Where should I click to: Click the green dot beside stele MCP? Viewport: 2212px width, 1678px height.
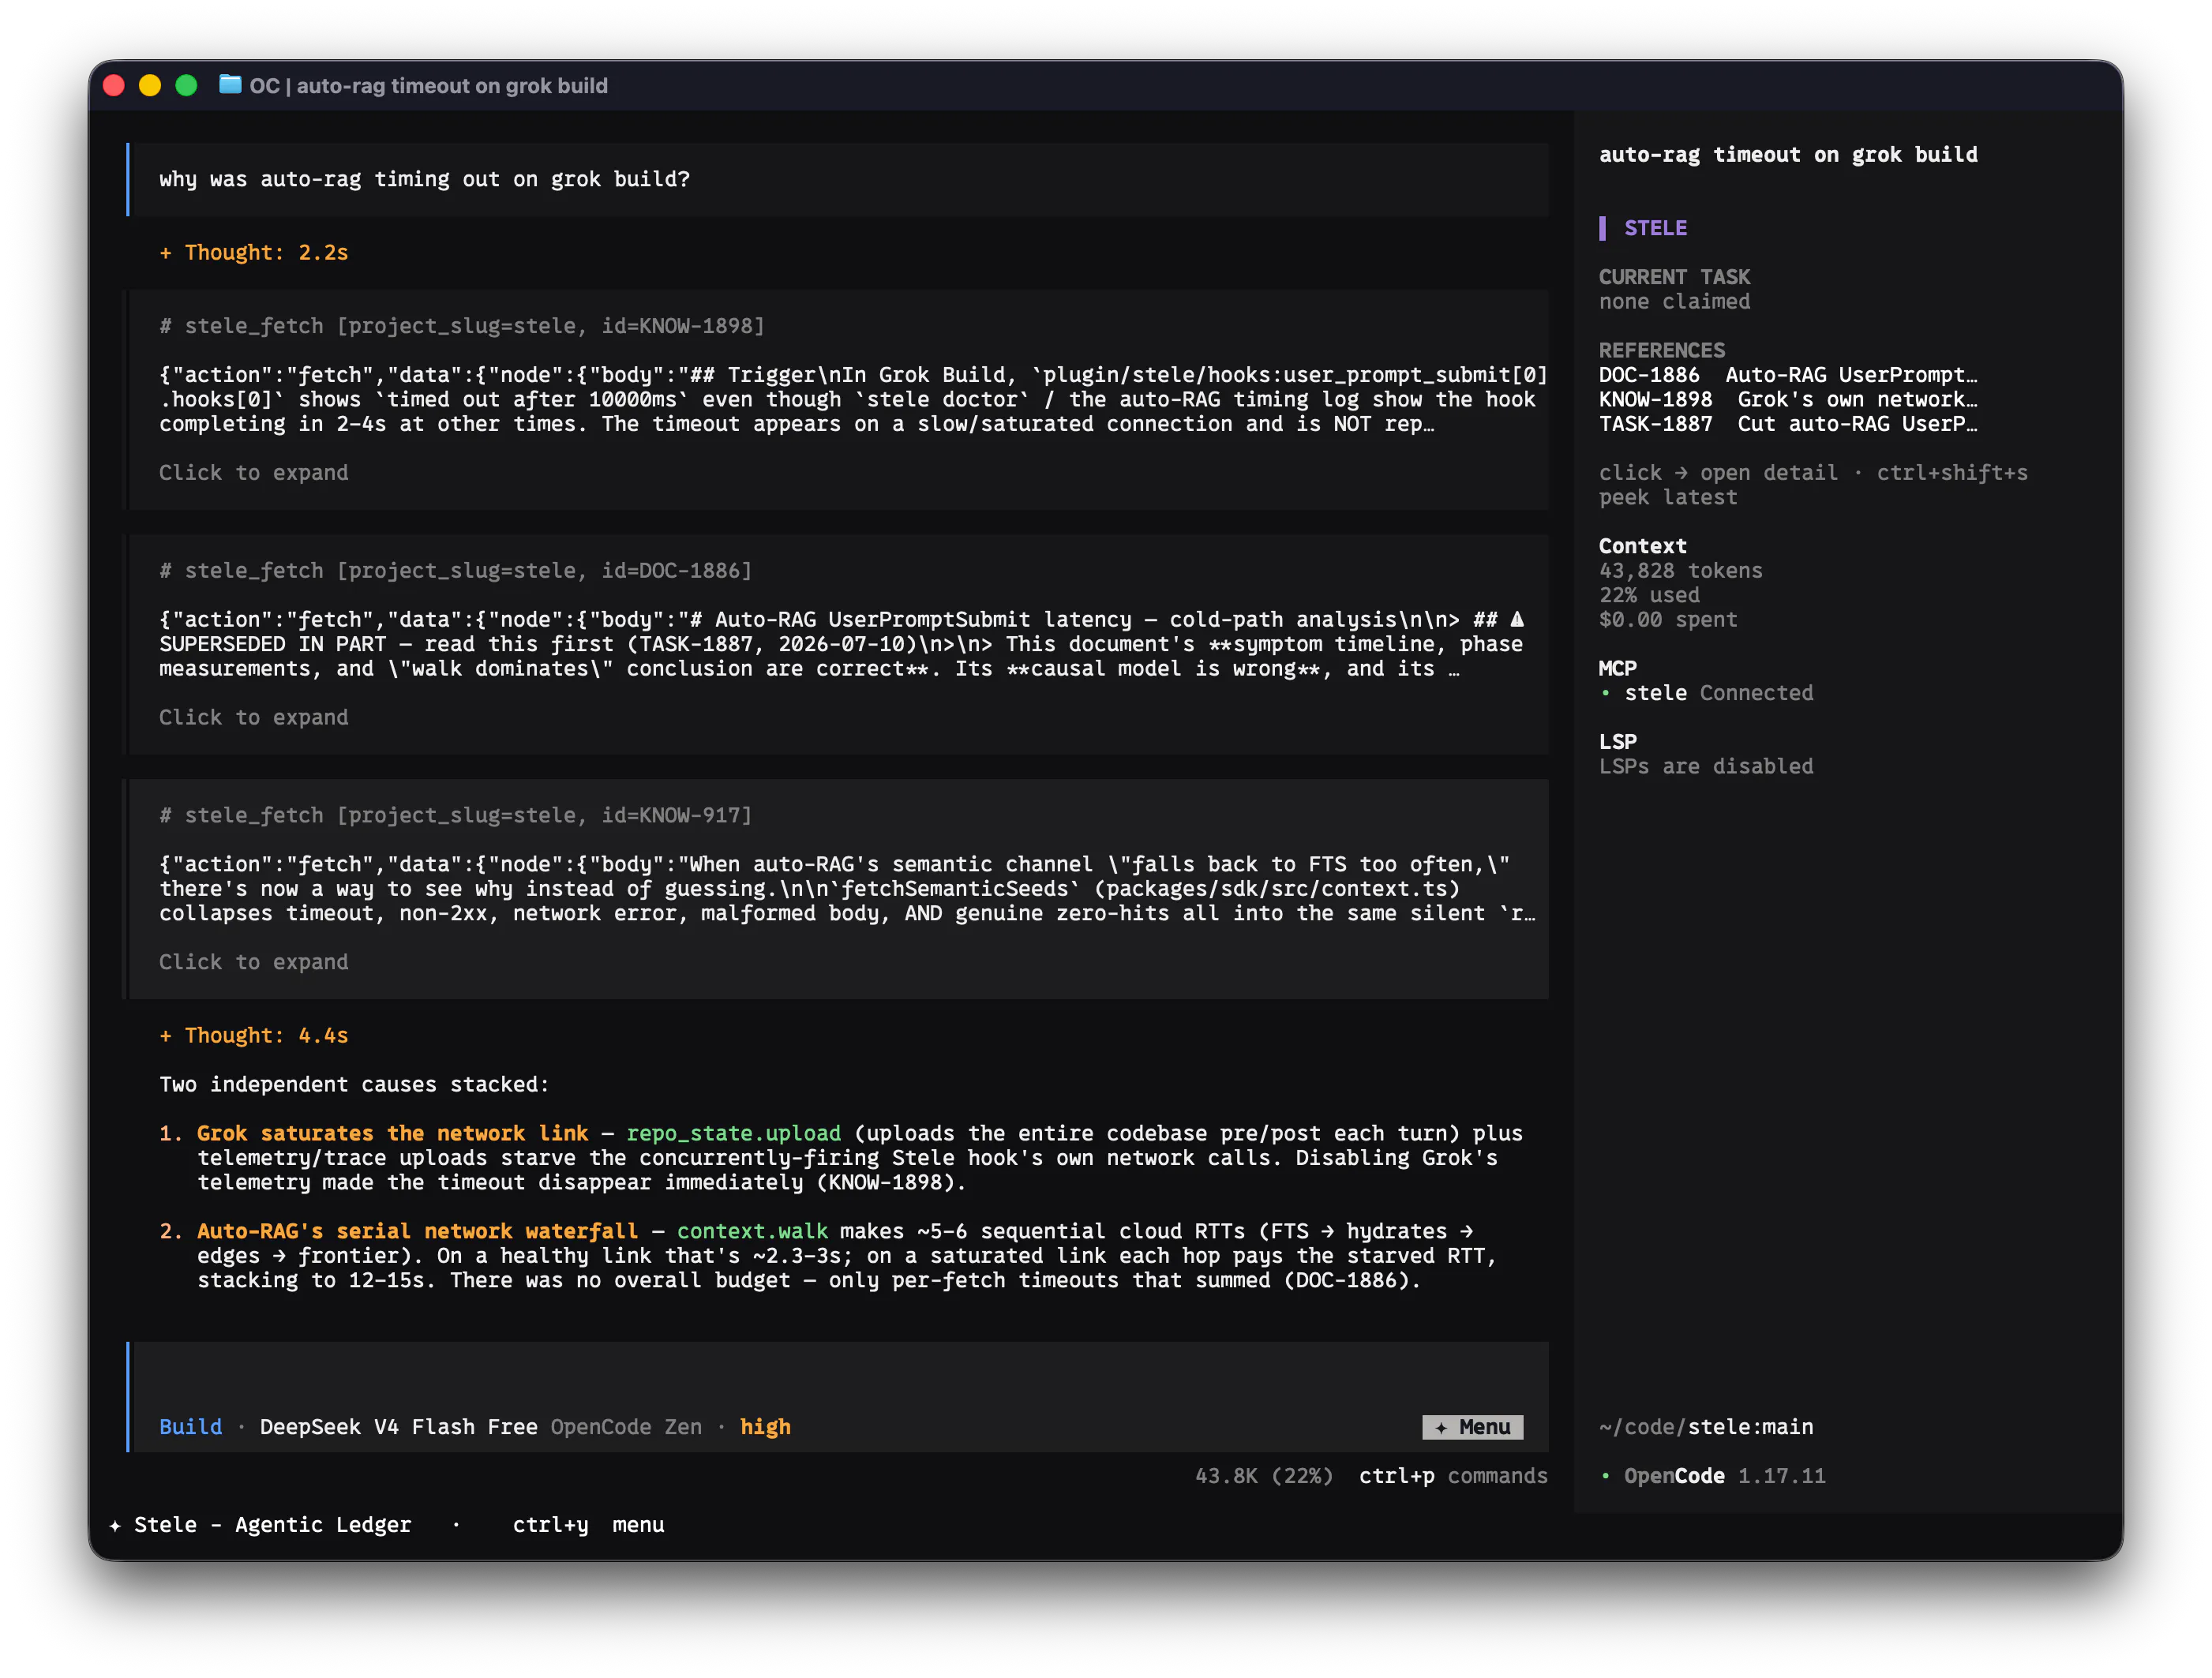(1605, 693)
